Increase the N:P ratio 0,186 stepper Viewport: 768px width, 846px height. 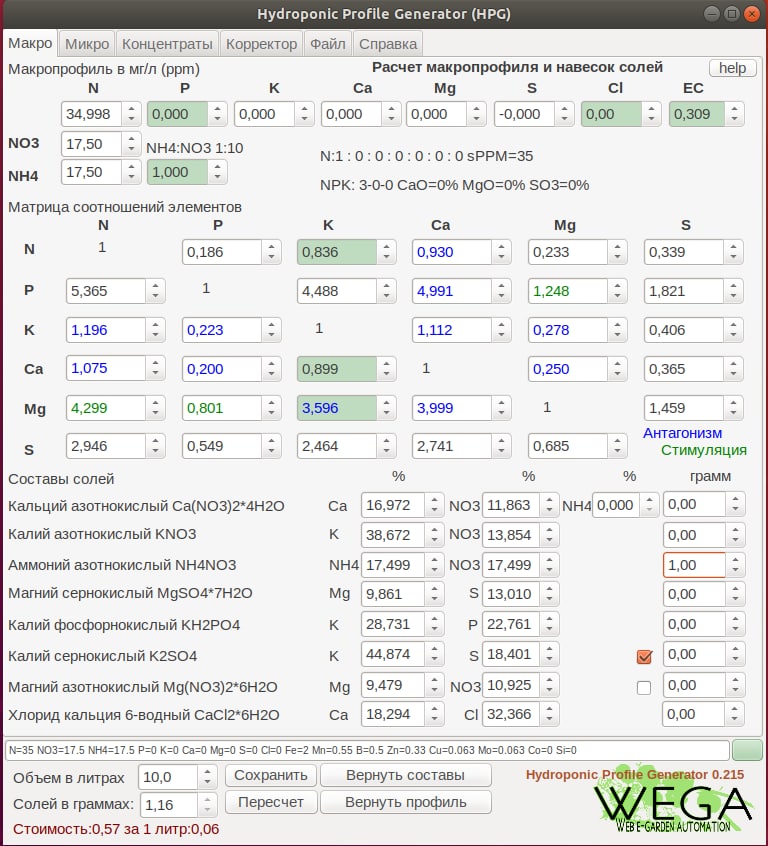point(271,247)
